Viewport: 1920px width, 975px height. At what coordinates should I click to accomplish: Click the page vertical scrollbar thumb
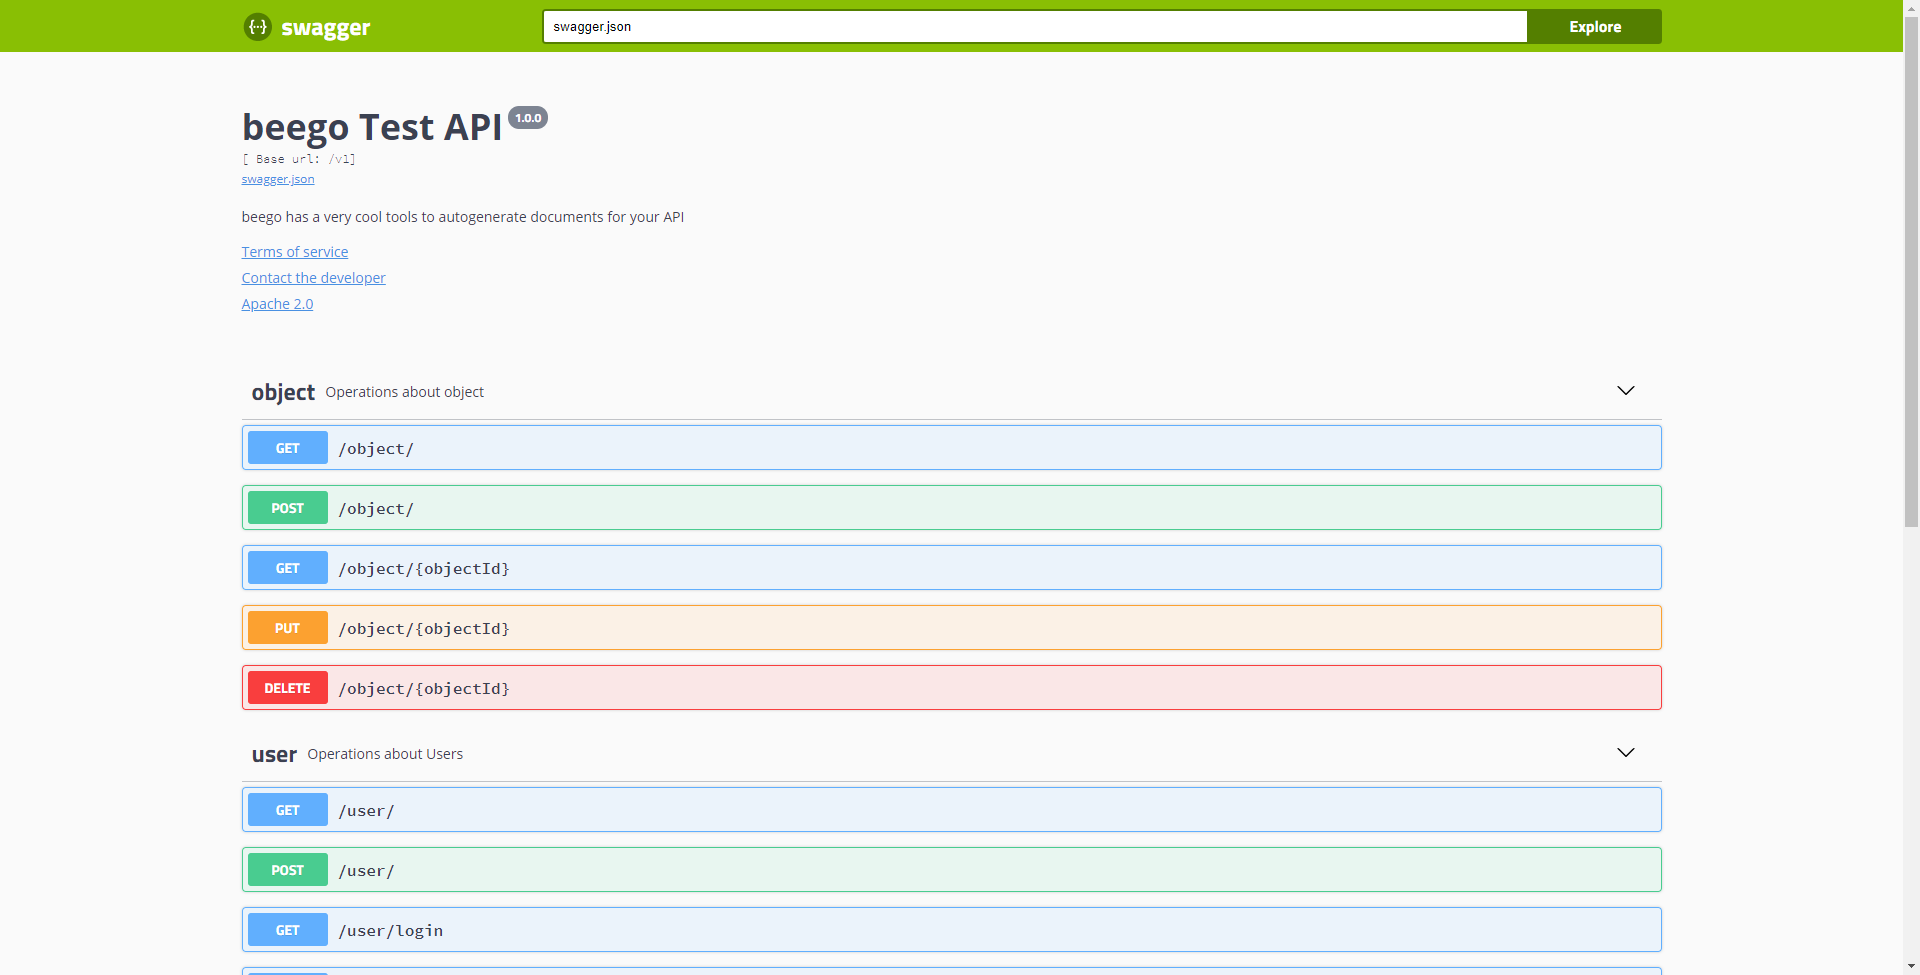pos(1911,270)
